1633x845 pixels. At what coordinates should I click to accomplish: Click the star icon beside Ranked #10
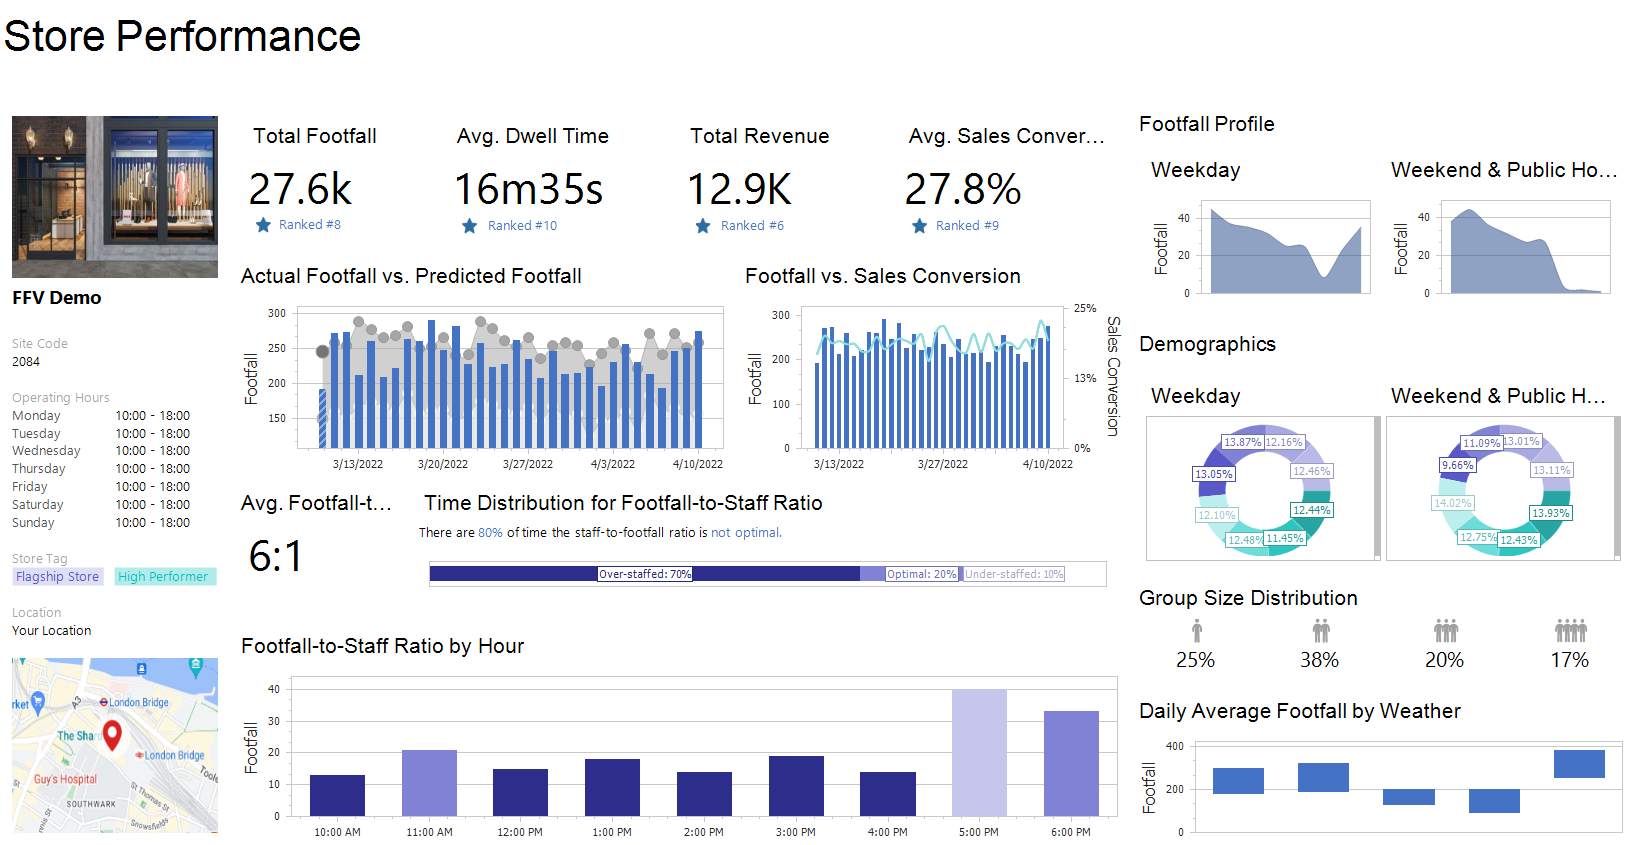tap(469, 226)
